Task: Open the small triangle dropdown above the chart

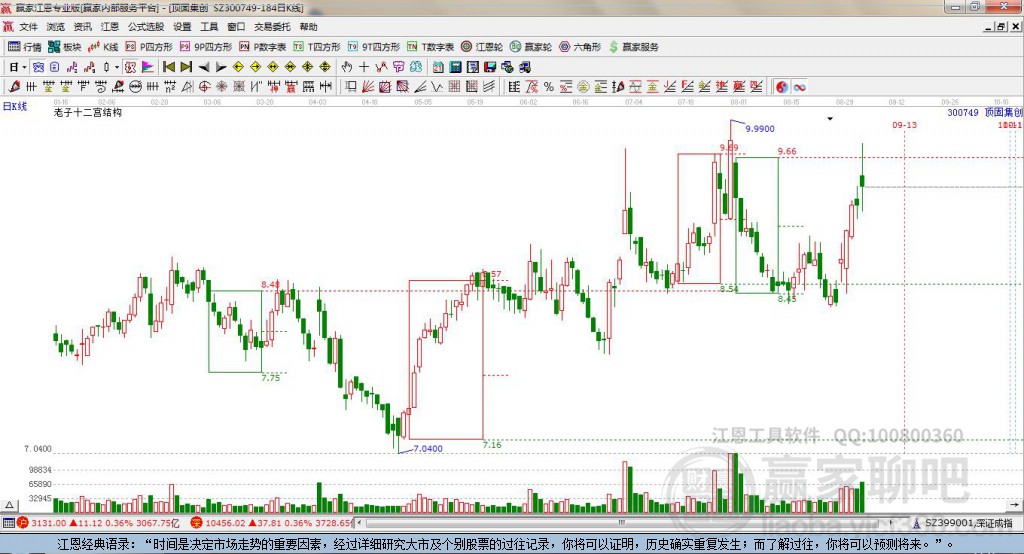Action: [830, 119]
